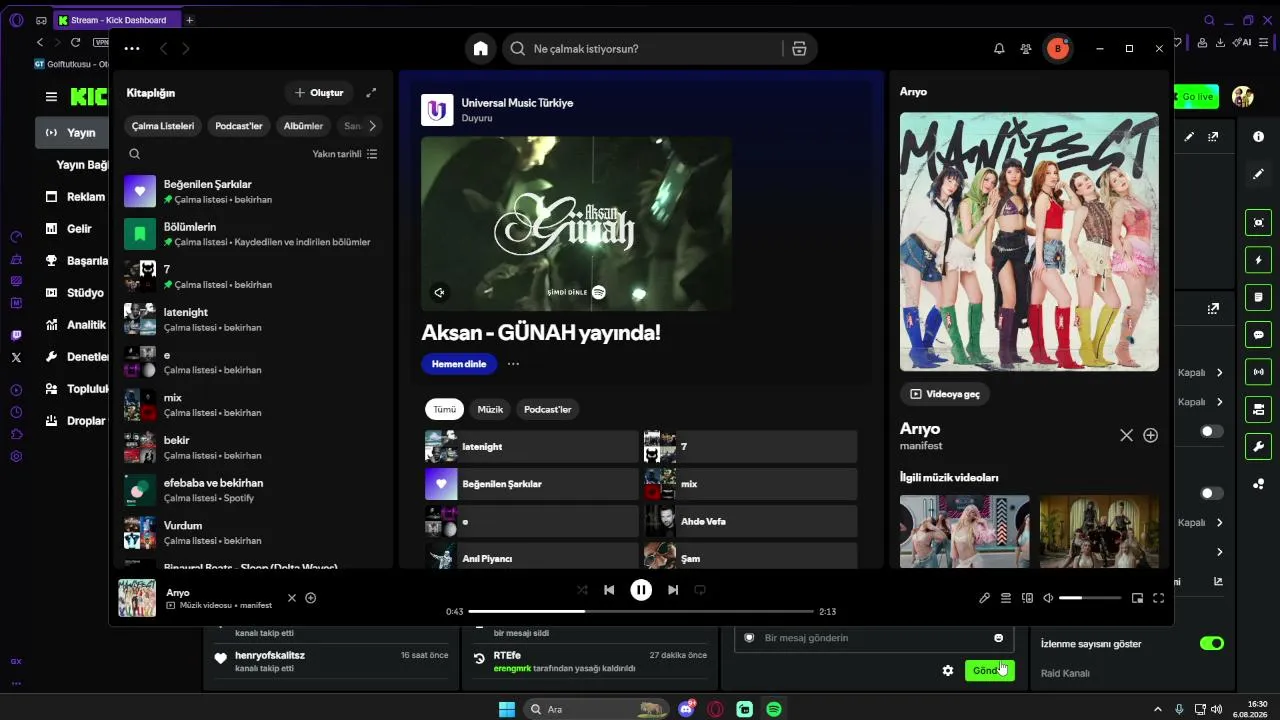1280x720 pixels.
Task: Open the lyrics microphone icon
Action: [984, 598]
